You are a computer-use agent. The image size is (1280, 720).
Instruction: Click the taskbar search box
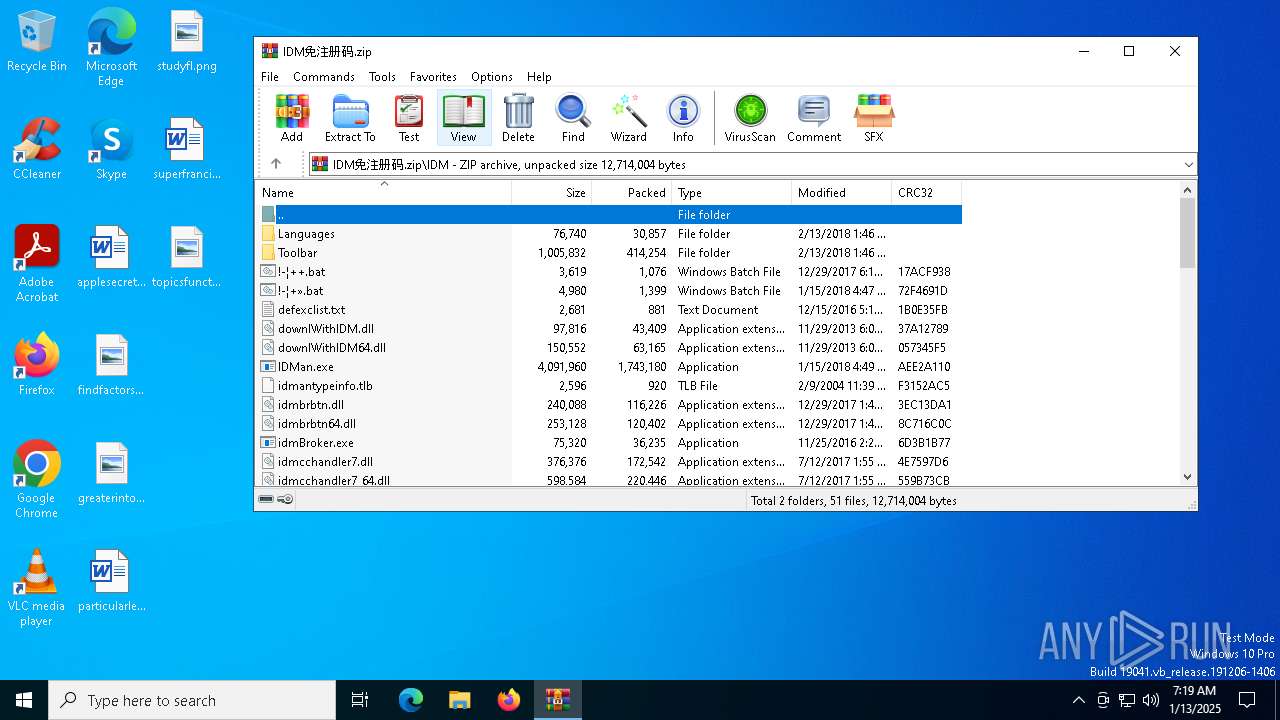(x=192, y=700)
